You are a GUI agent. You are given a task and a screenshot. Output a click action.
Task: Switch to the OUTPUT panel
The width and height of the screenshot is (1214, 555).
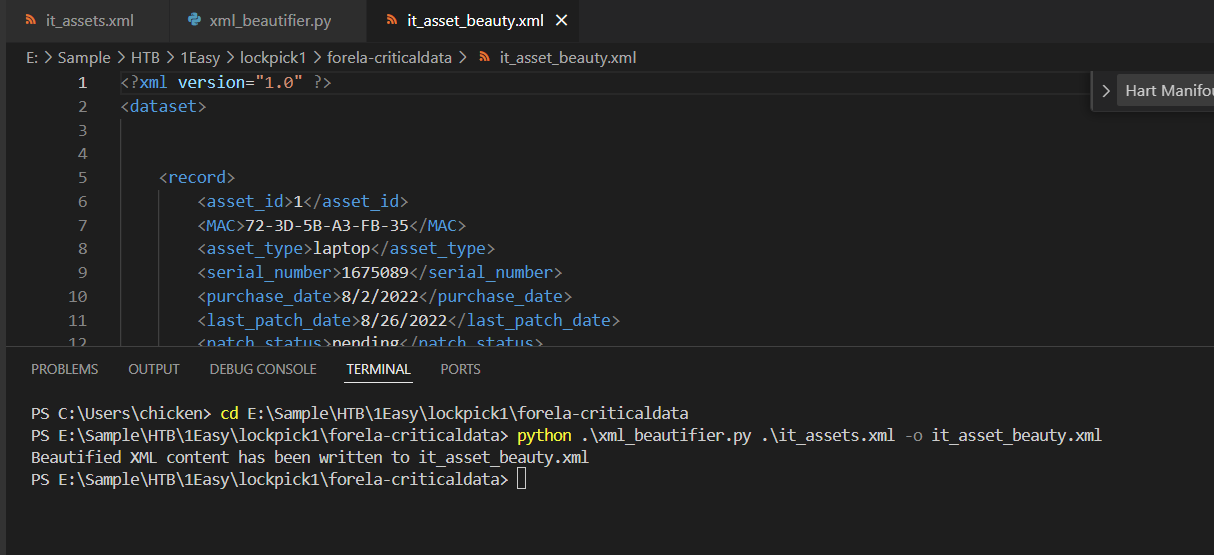154,369
